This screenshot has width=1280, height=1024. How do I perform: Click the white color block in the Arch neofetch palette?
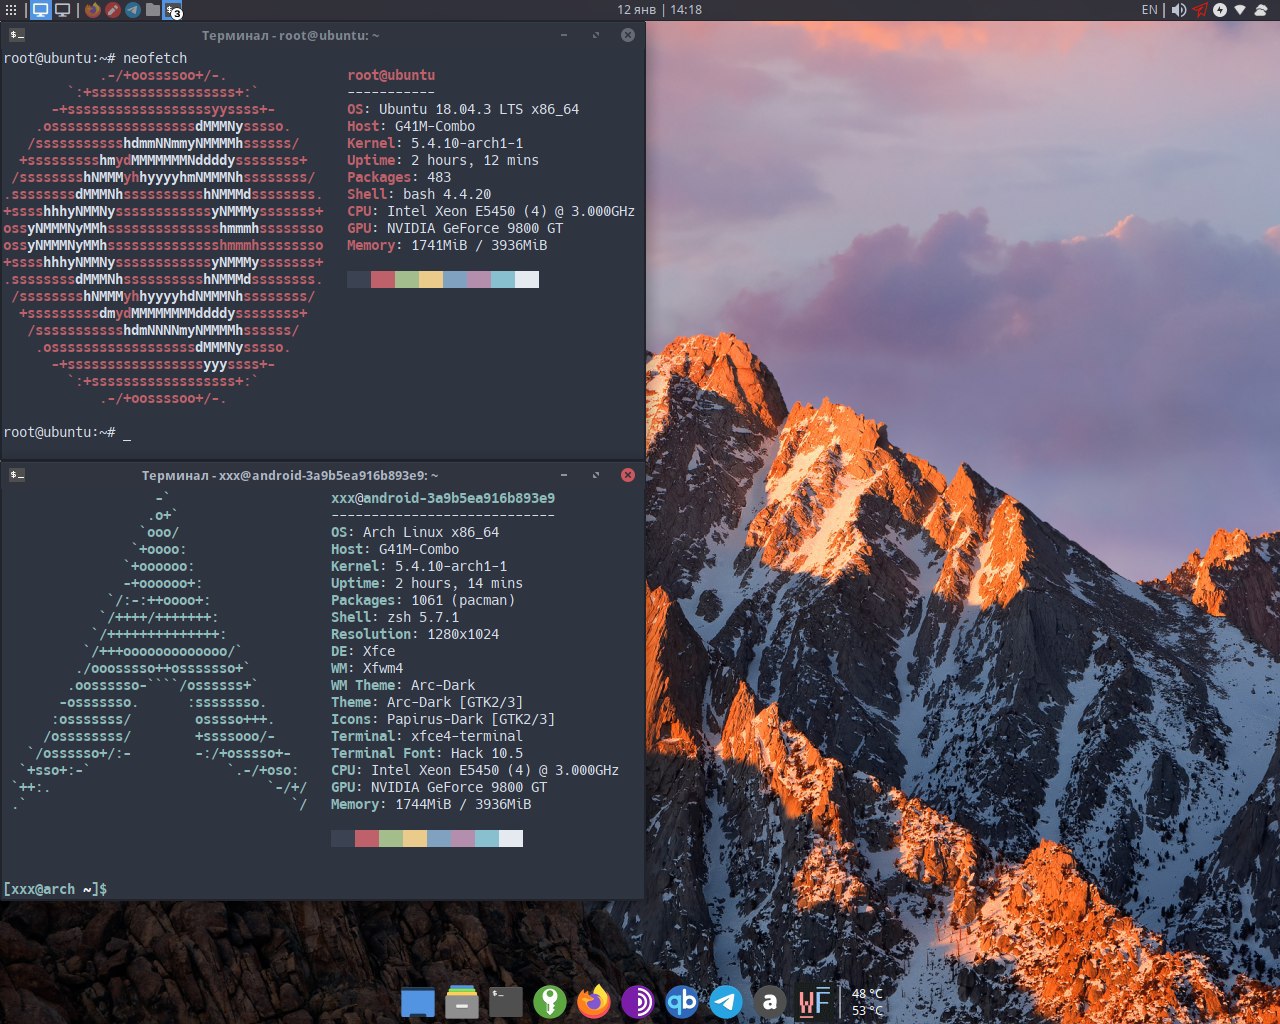tap(511, 838)
